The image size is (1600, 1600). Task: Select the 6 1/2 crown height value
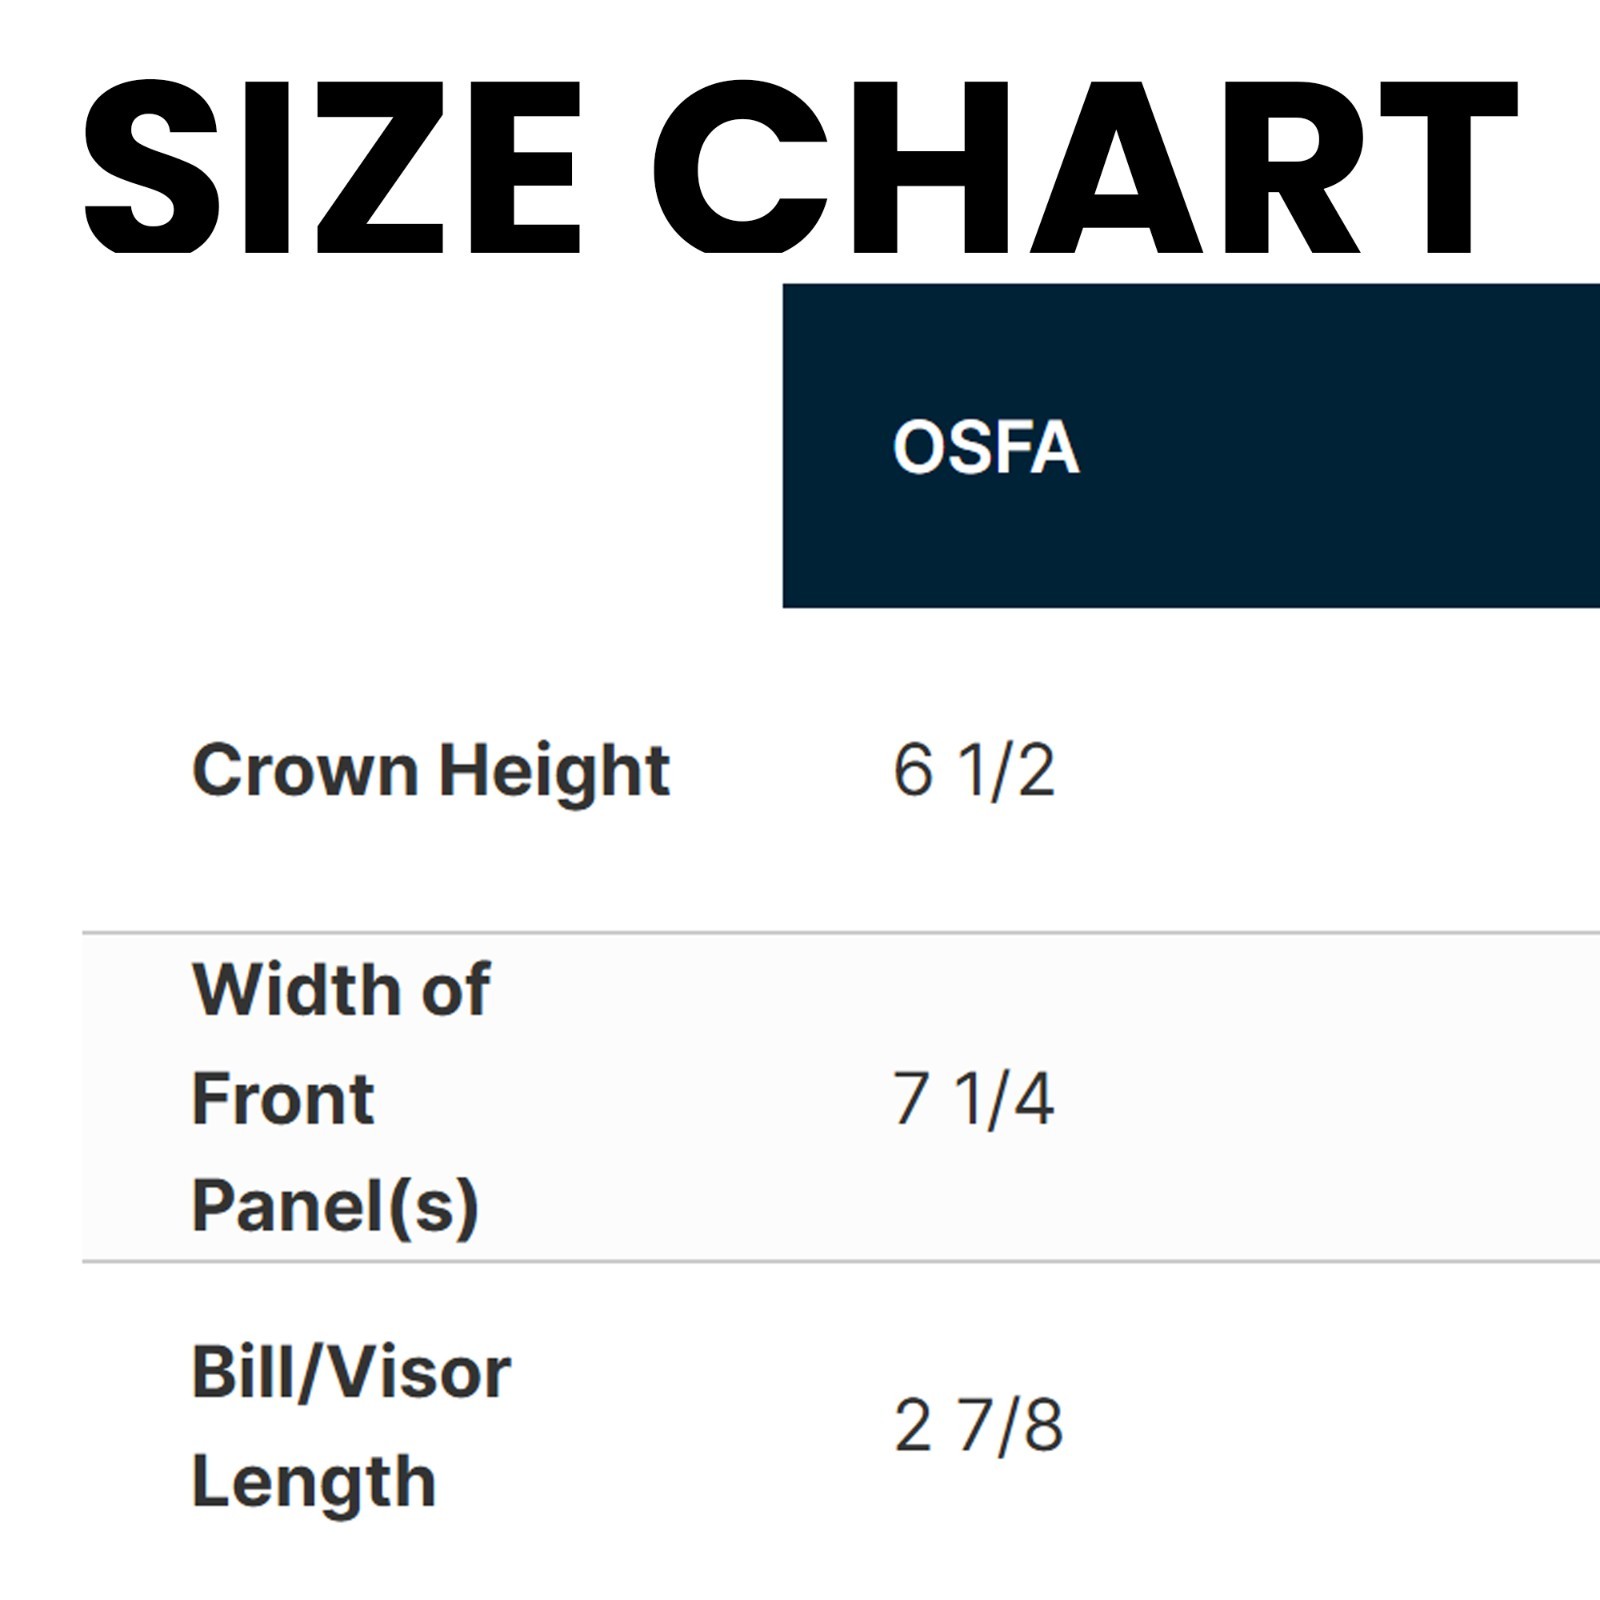(973, 771)
